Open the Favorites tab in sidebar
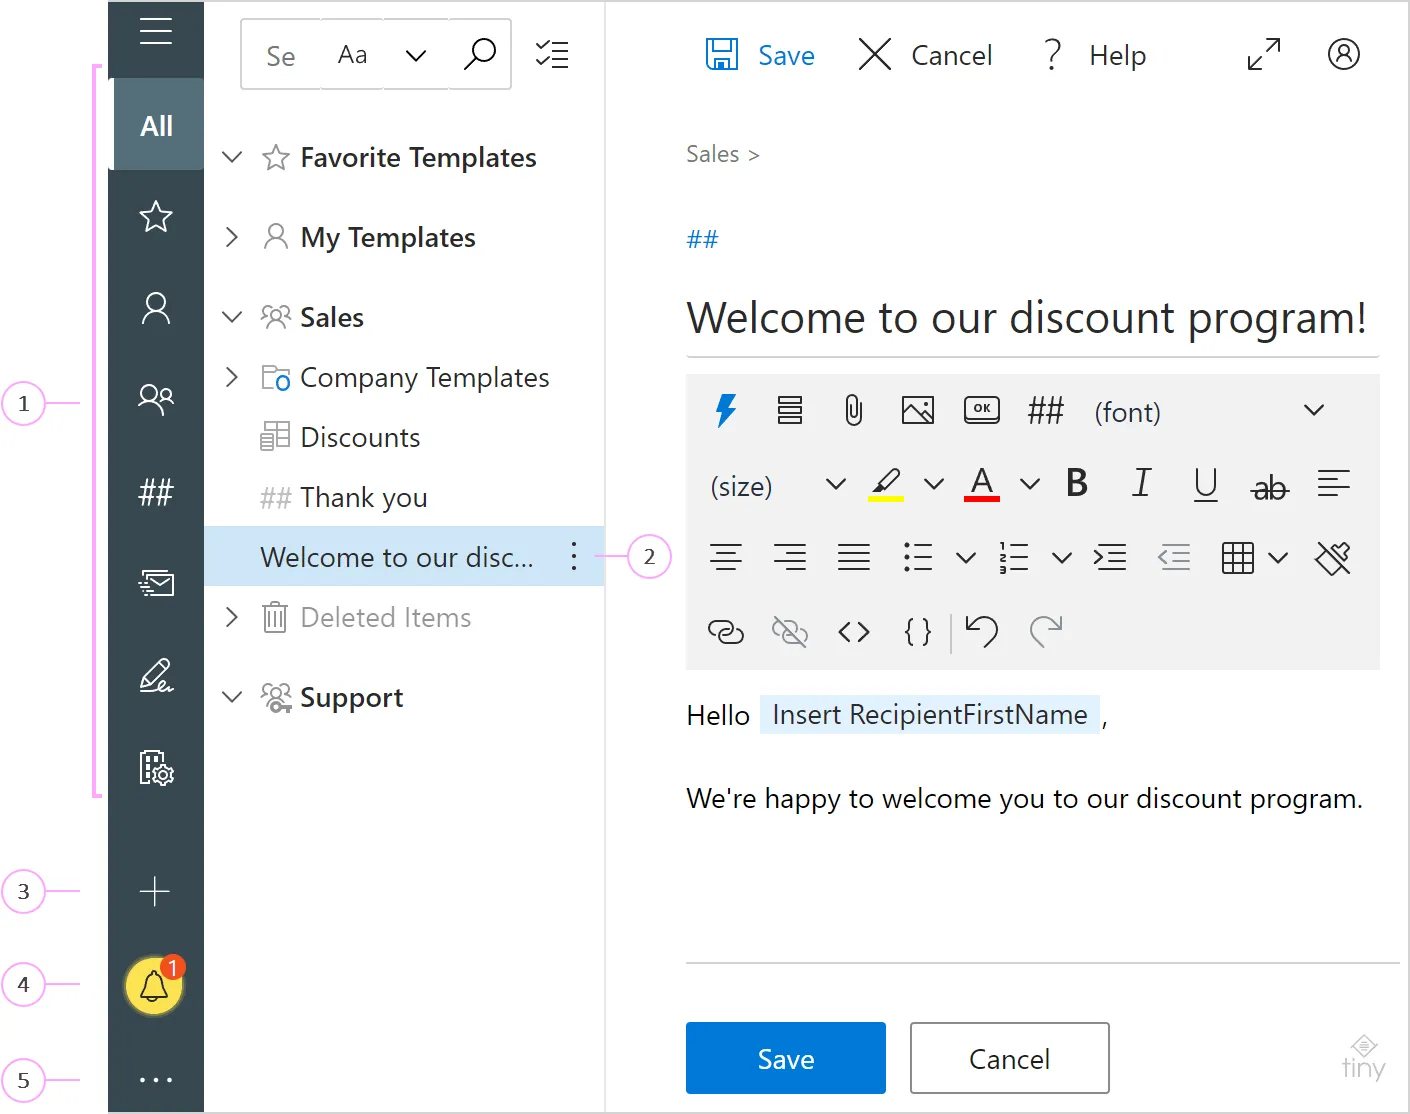 click(x=156, y=216)
